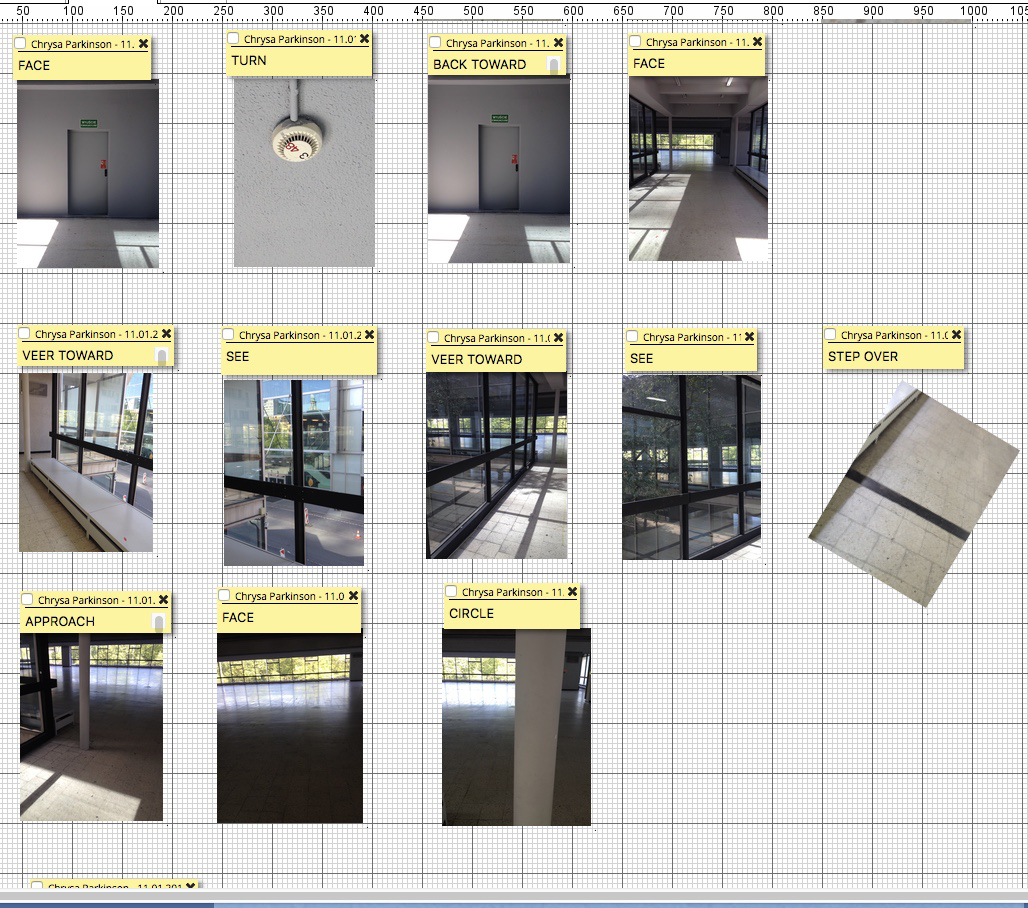
Task: Open the white column photo under CIRCLE
Action: [516, 726]
